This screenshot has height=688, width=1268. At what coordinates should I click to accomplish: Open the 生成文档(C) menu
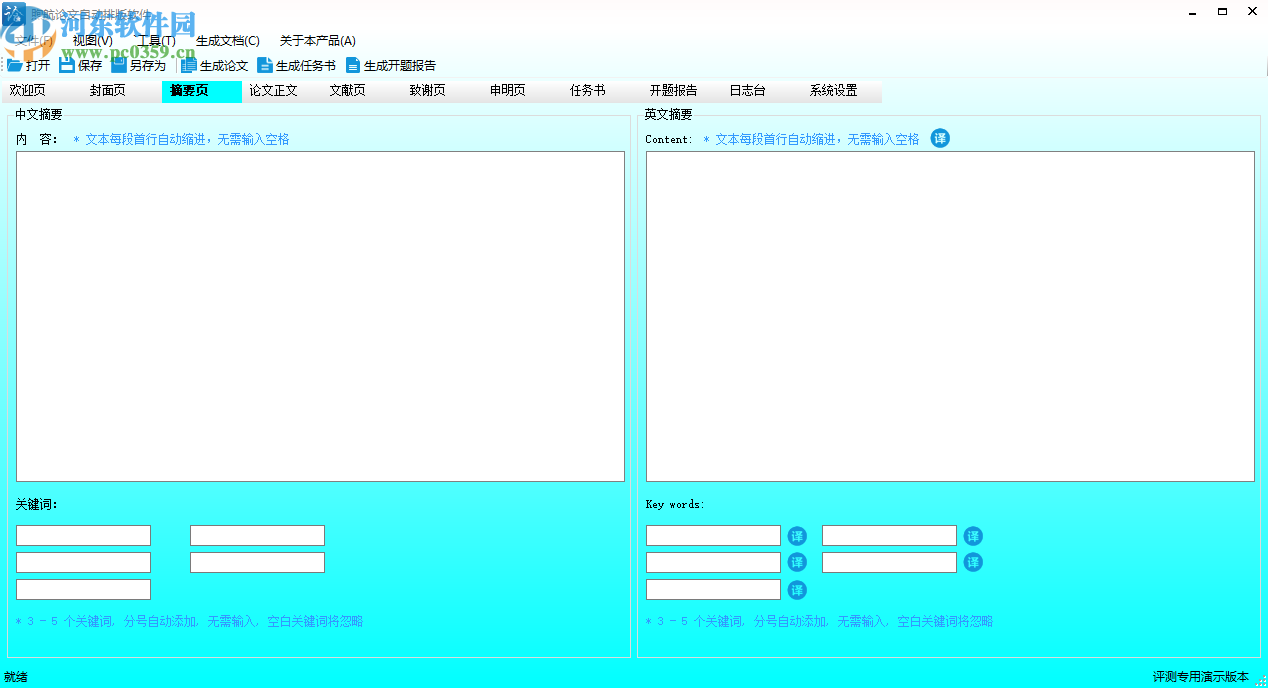(x=228, y=41)
